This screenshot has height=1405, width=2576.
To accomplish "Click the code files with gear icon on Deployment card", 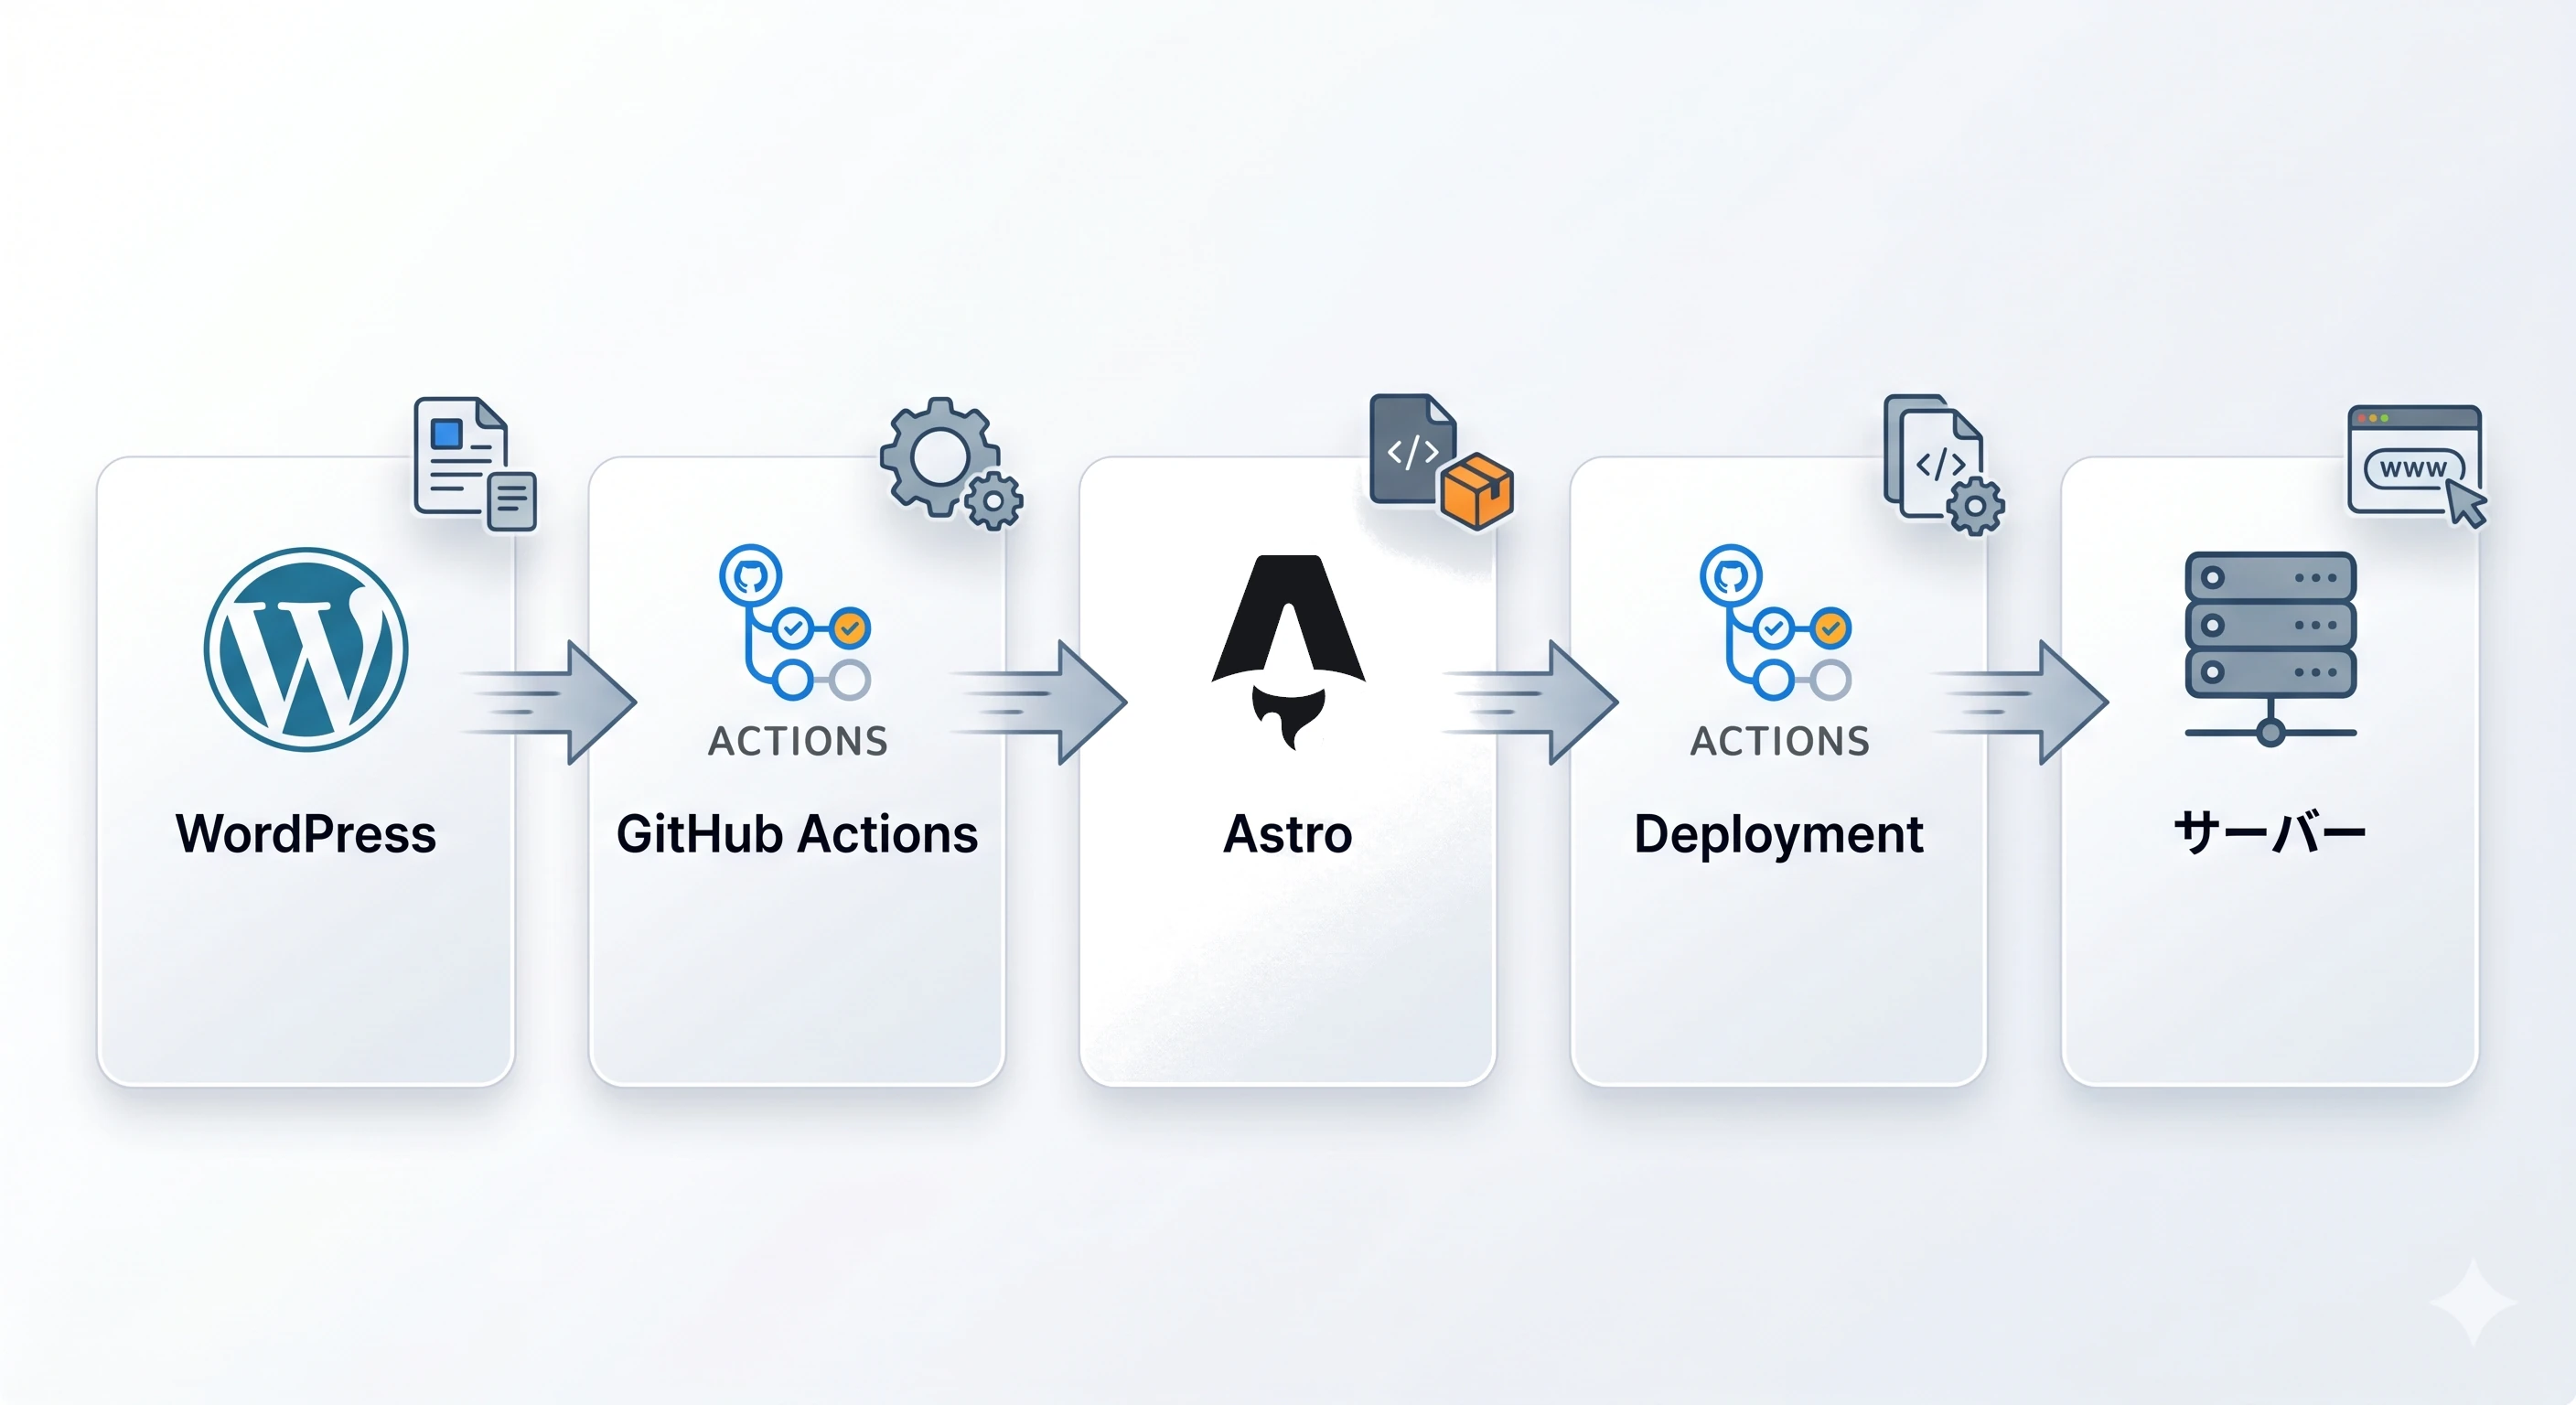I will pos(1944,465).
